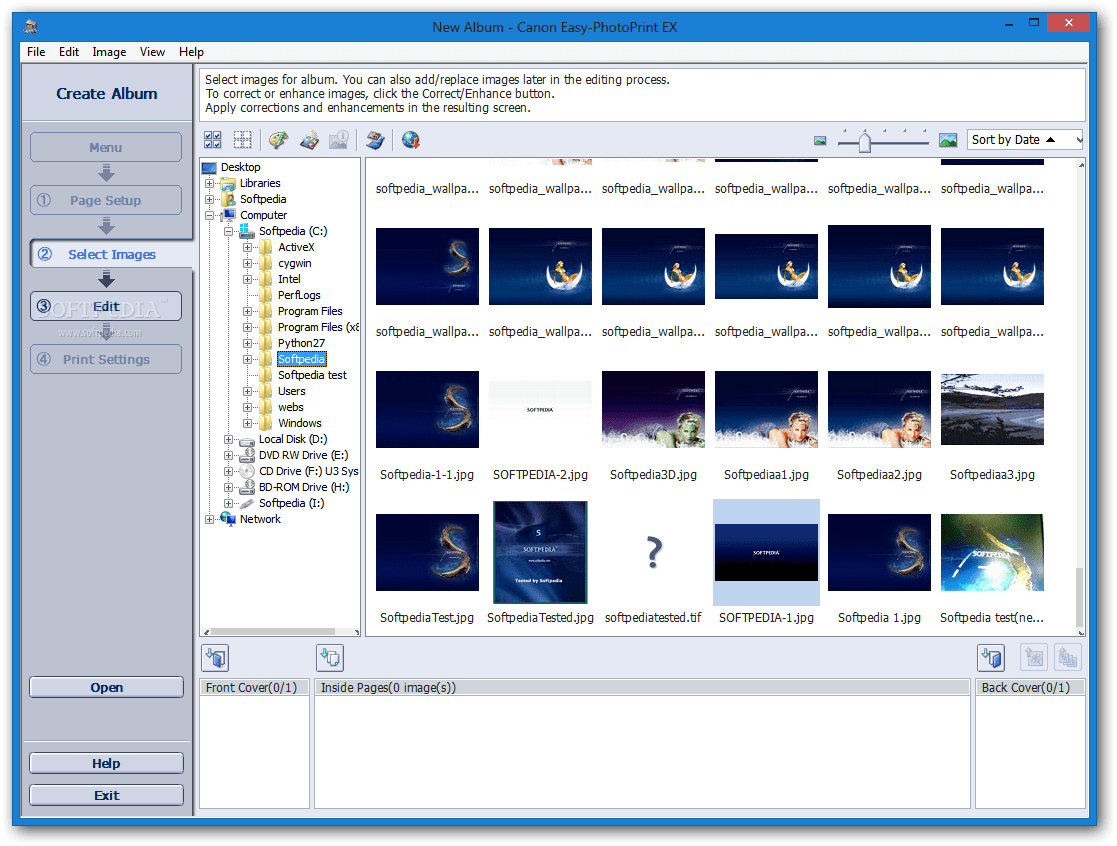Select the highlighted SOFTPEDIA-1.jpg thumbnail
Image resolution: width=1117 pixels, height=846 pixels.
coord(766,553)
